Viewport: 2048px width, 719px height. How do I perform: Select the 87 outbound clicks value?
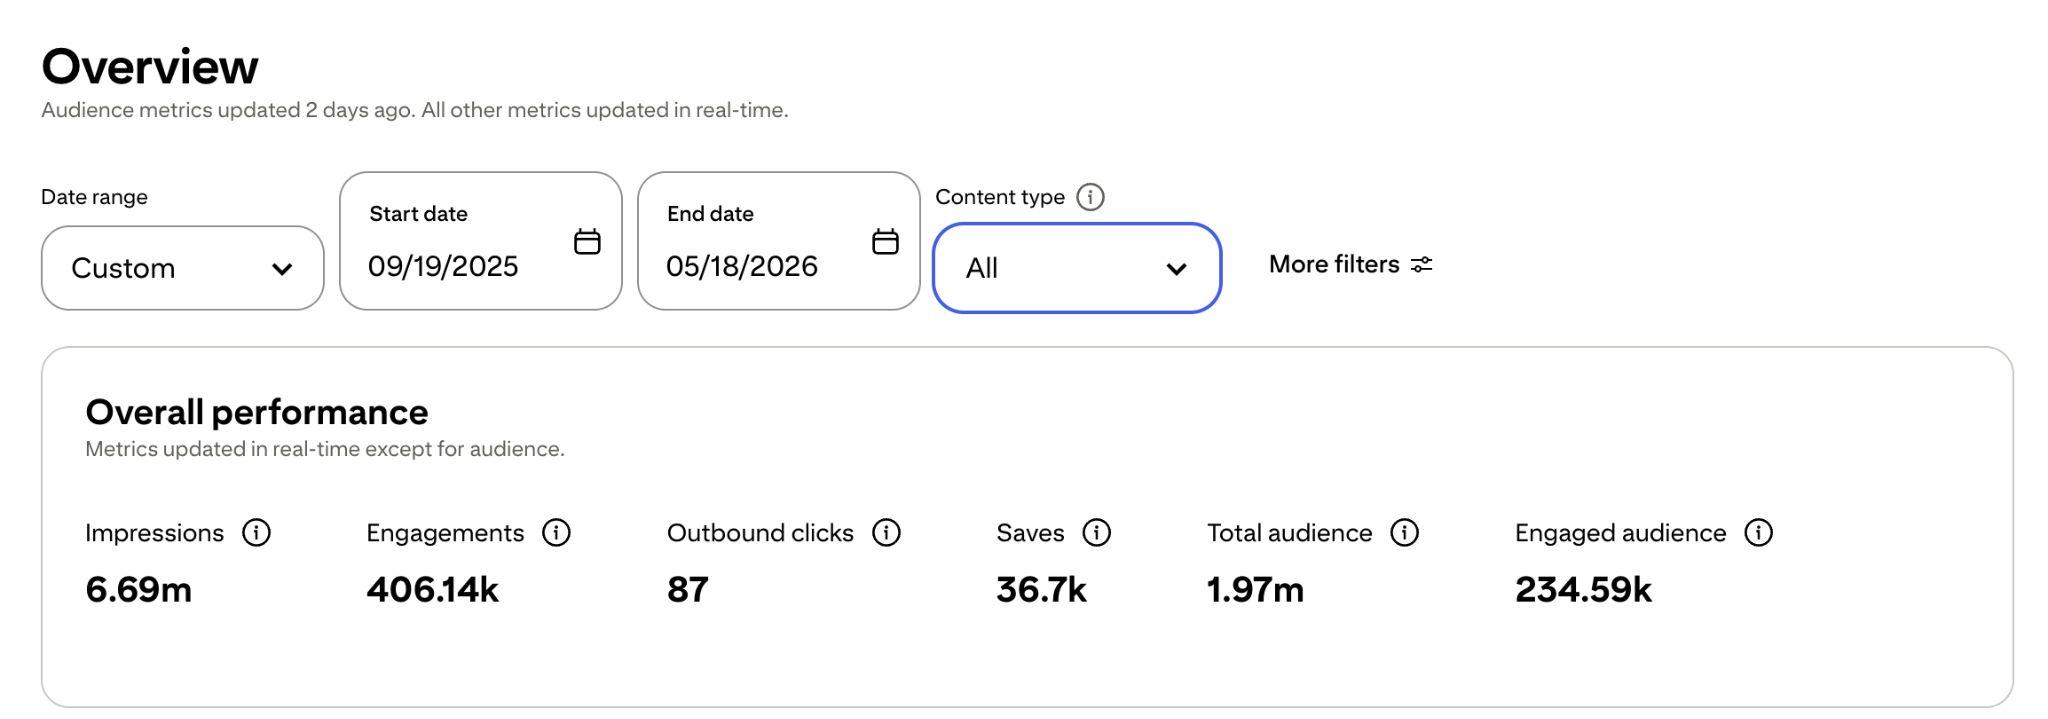click(x=687, y=589)
